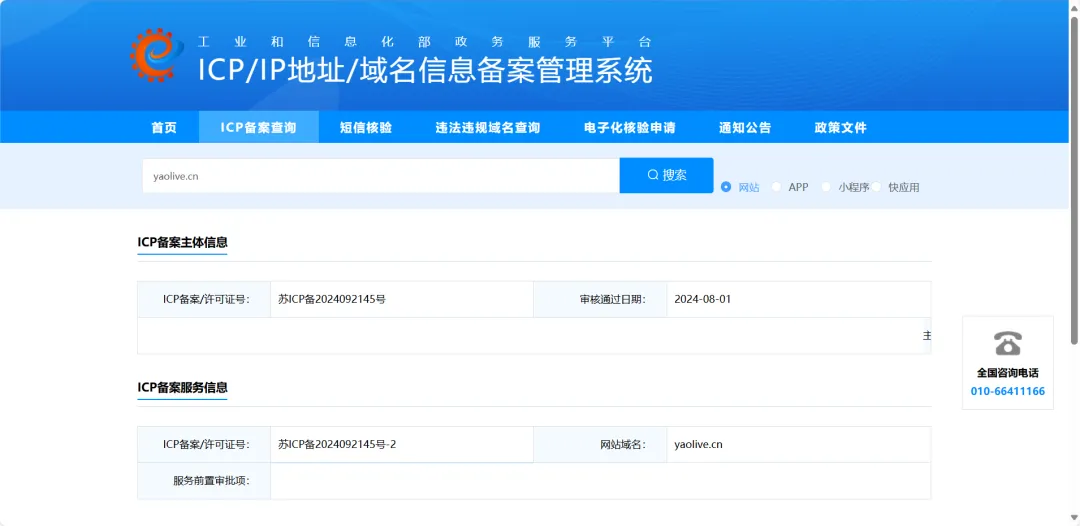The image size is (1080, 526).
Task: Click the yaolive.cn search input field
Action: tap(381, 176)
